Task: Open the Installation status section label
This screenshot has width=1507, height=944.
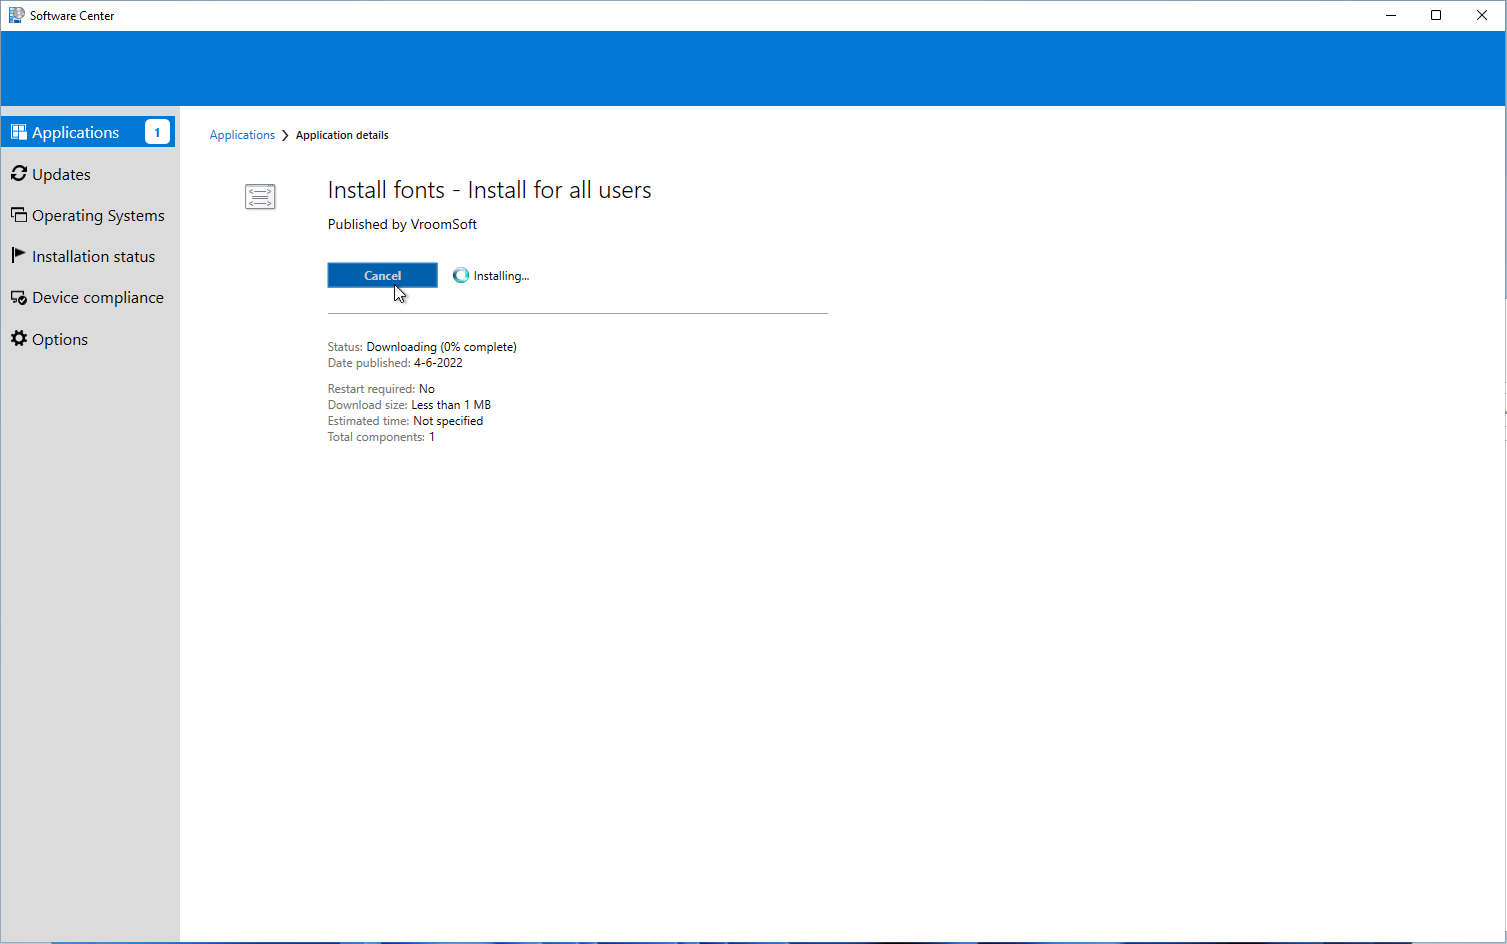Action: tap(93, 257)
